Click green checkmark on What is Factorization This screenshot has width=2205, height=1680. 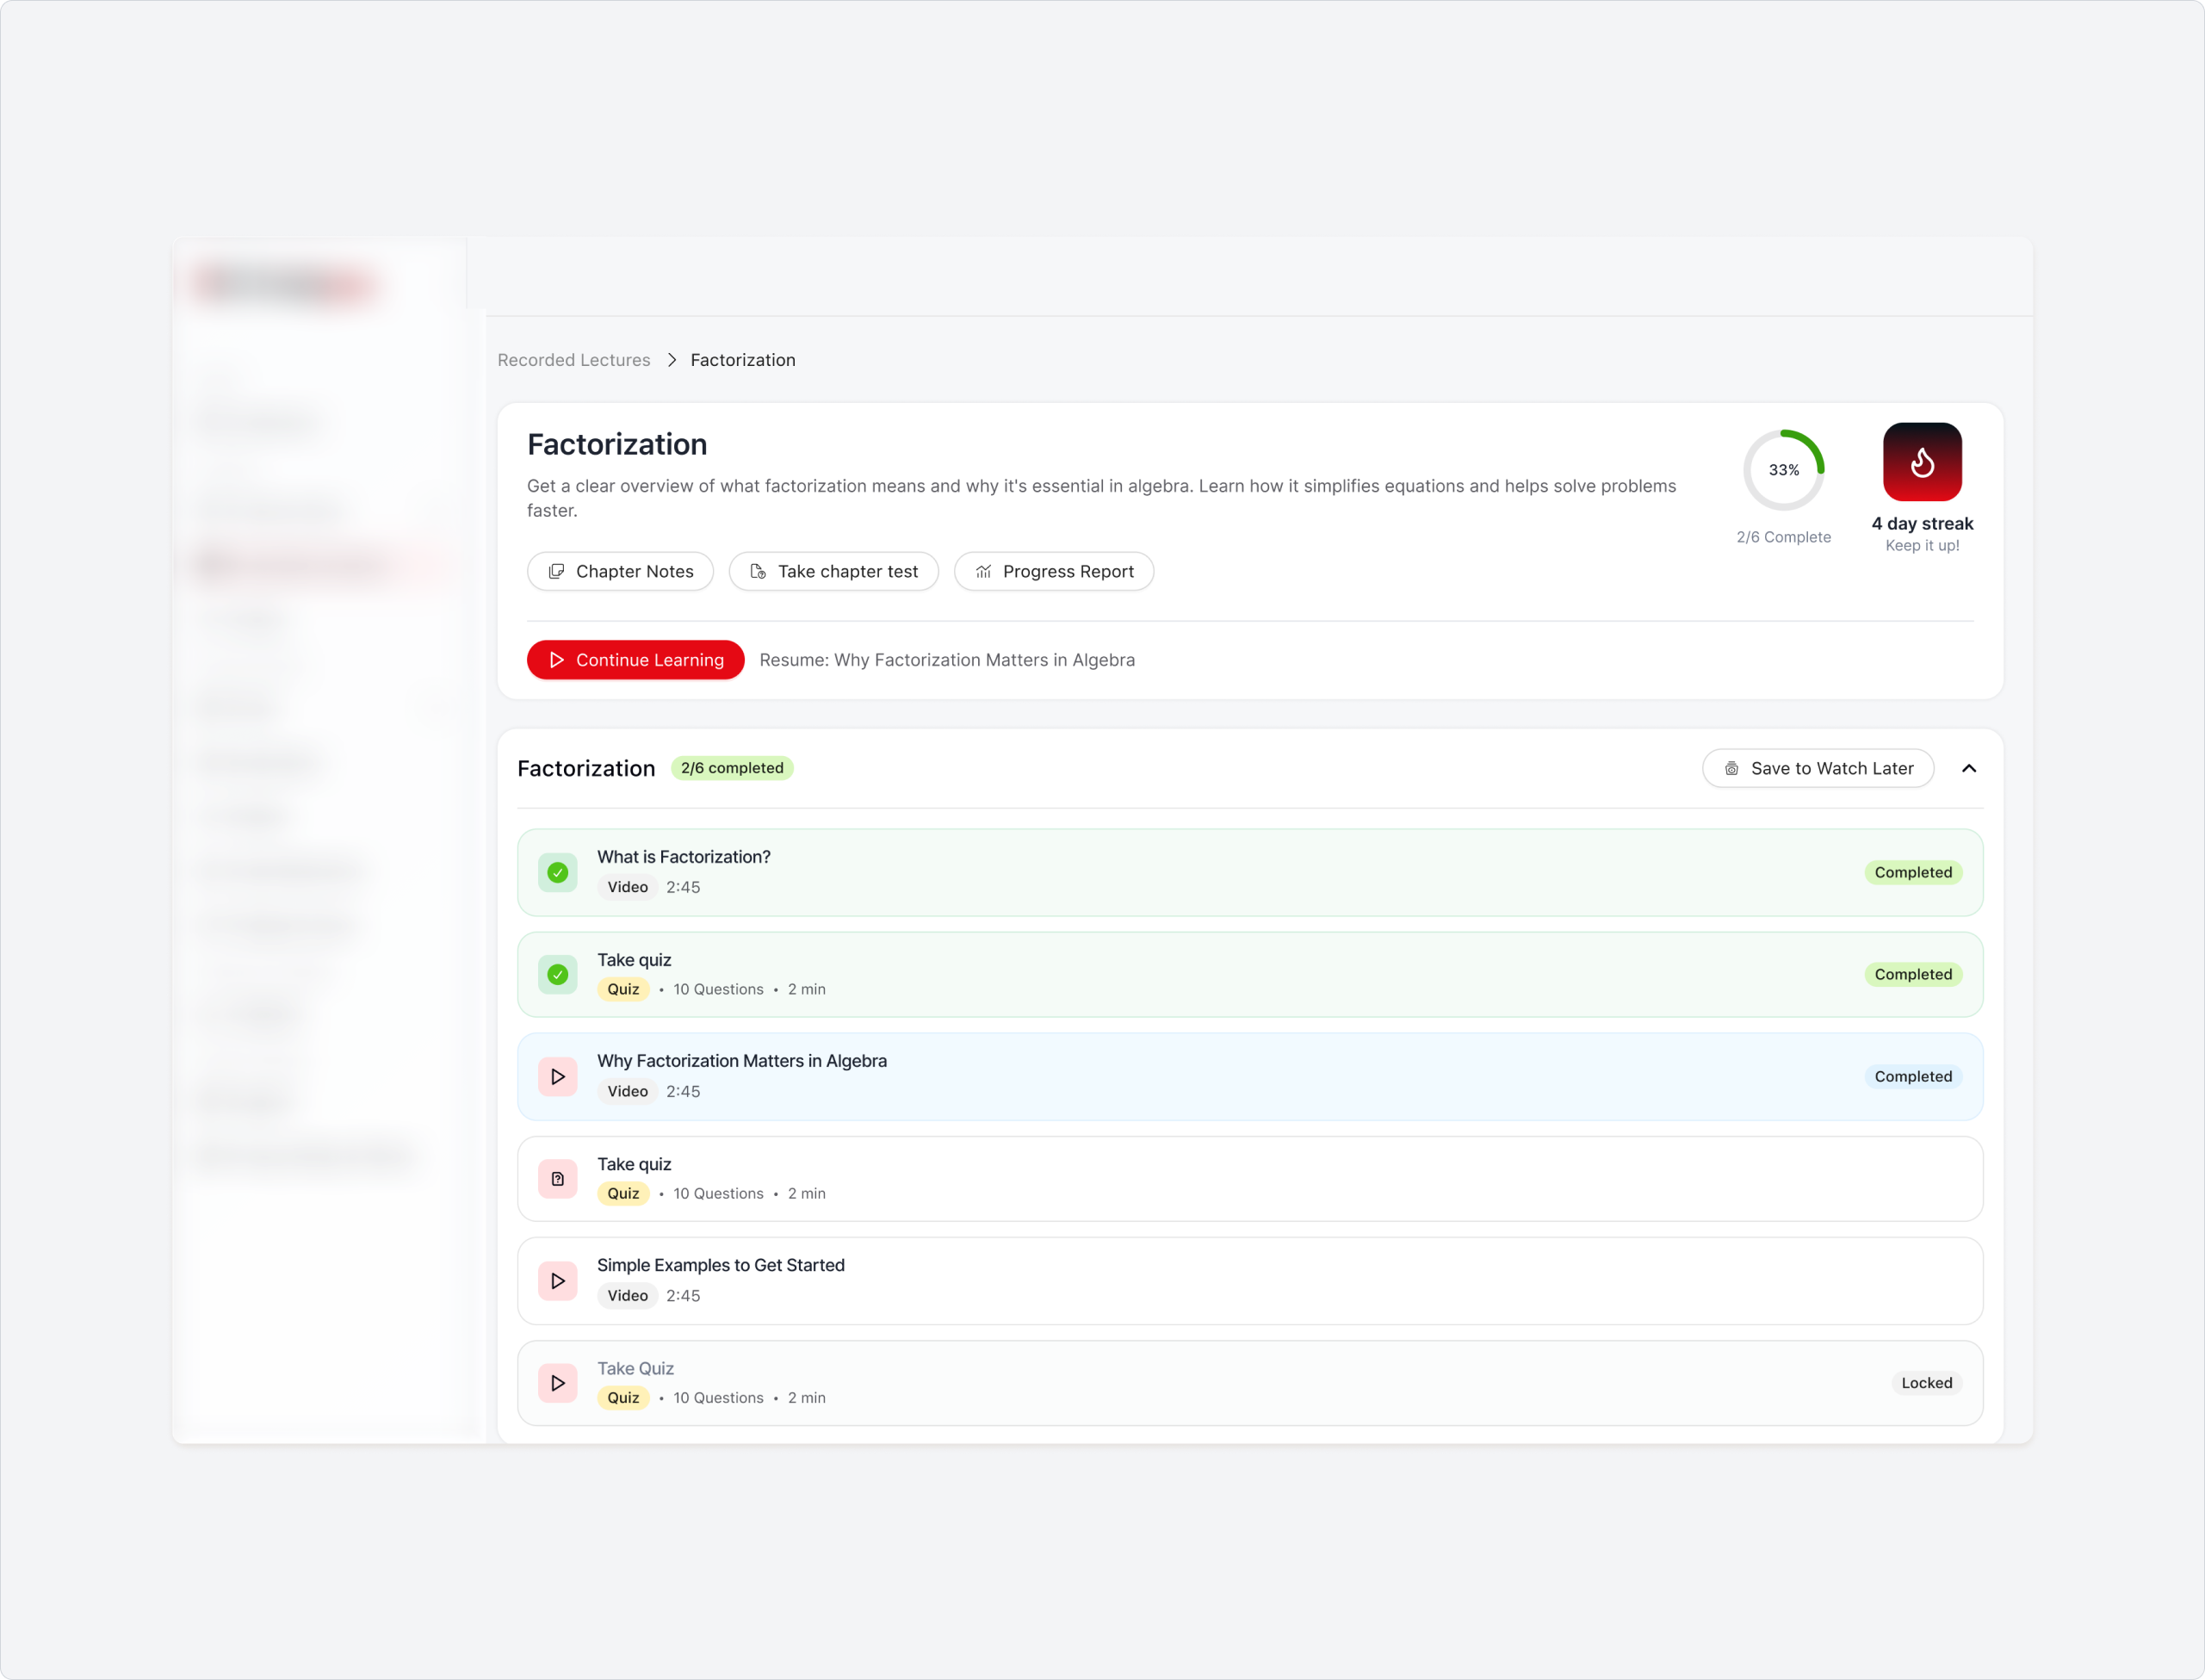558,872
